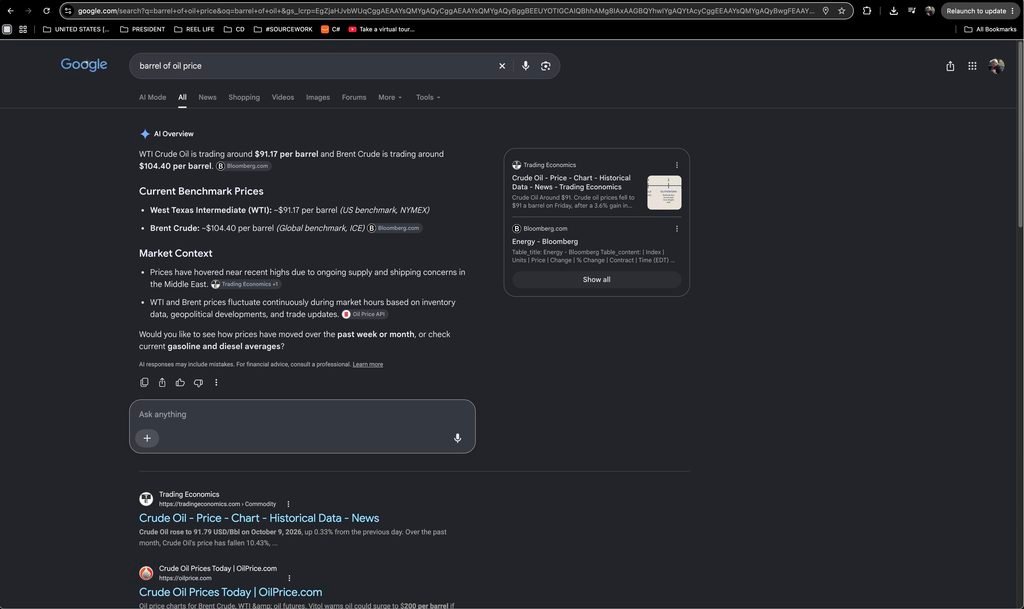Switch to the AI Mode tab
The height and width of the screenshot is (609, 1024).
[x=152, y=97]
